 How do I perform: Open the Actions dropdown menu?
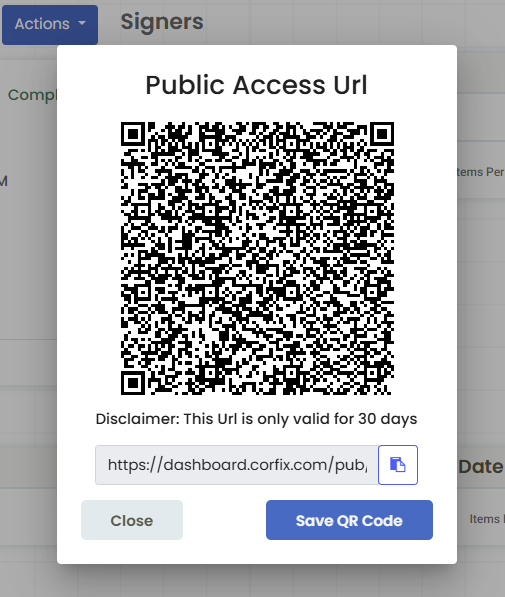pyautogui.click(x=50, y=24)
